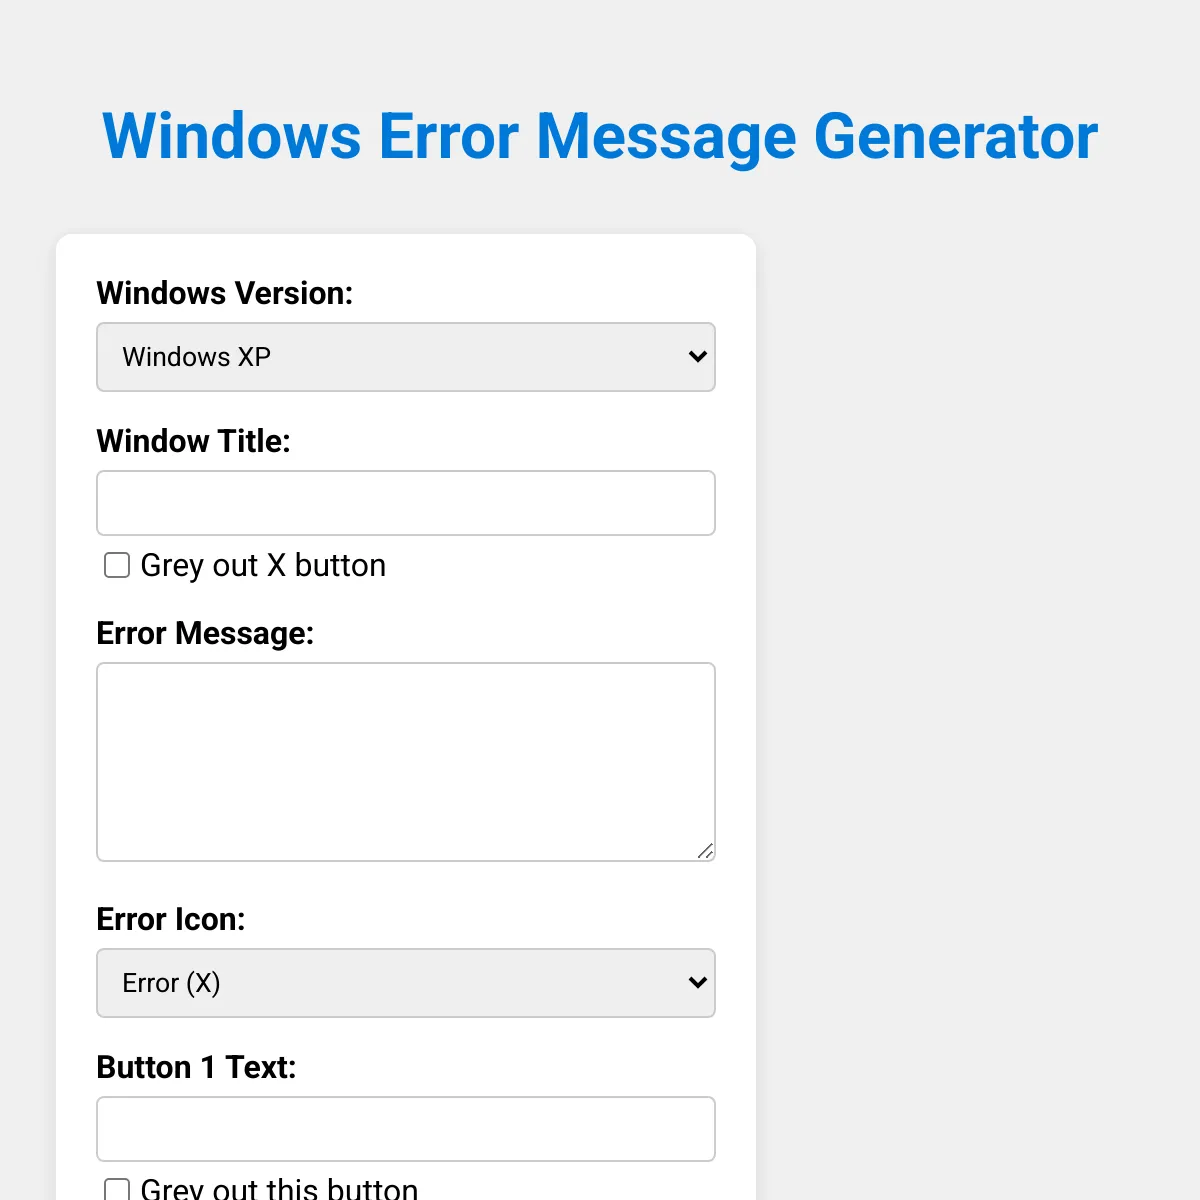Click the Windows Error Message Generator heading
Viewport: 1200px width, 1200px height.
[600, 136]
